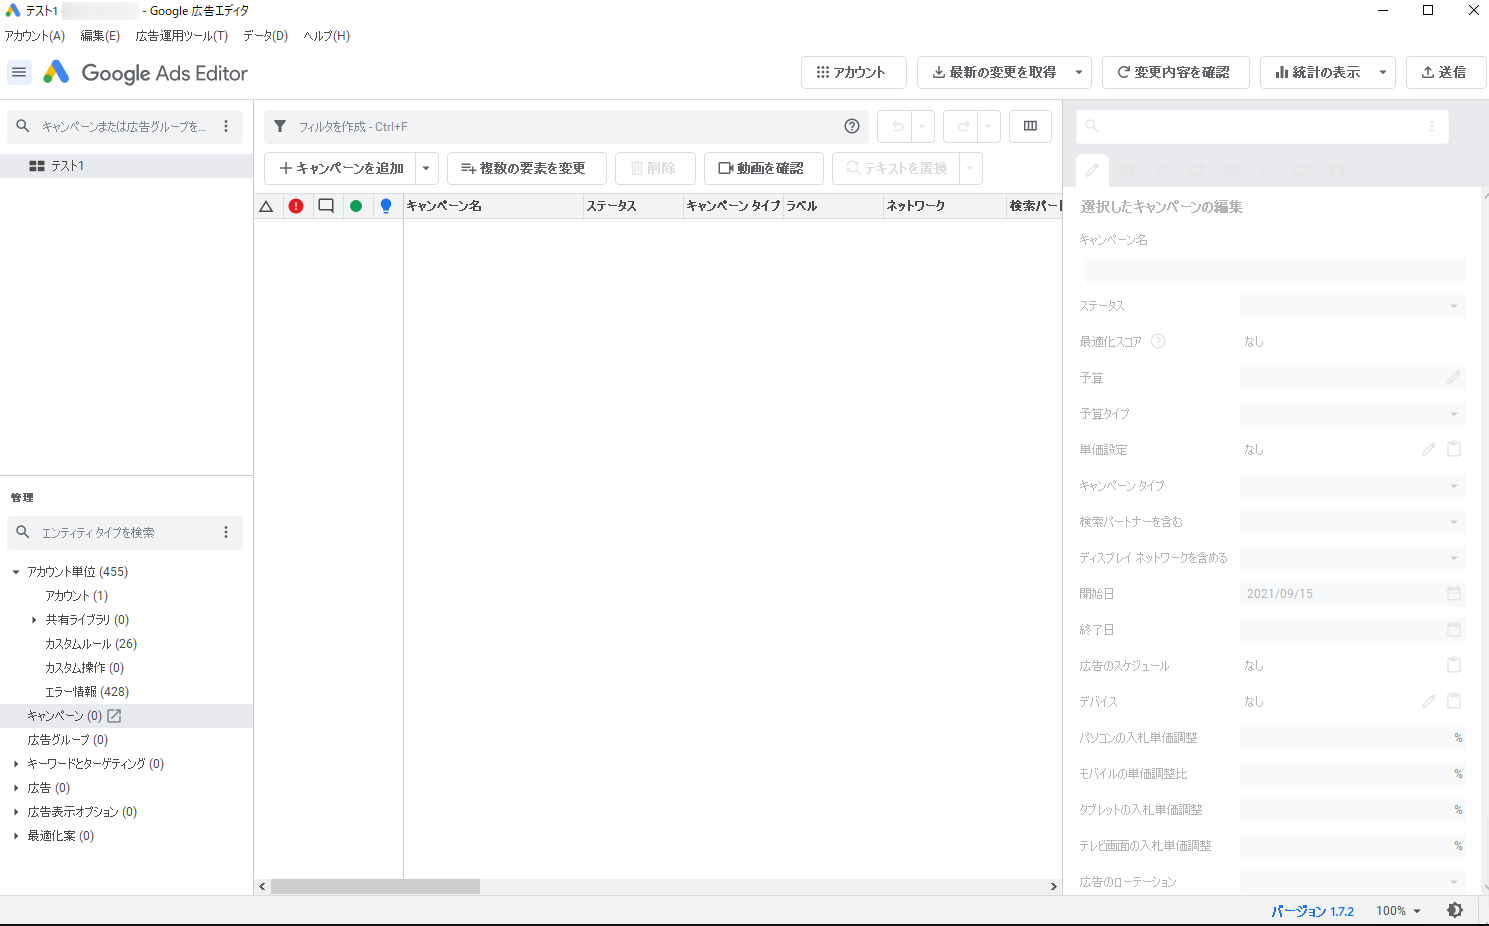Collapse the アカウント単位 tree node

pos(16,572)
